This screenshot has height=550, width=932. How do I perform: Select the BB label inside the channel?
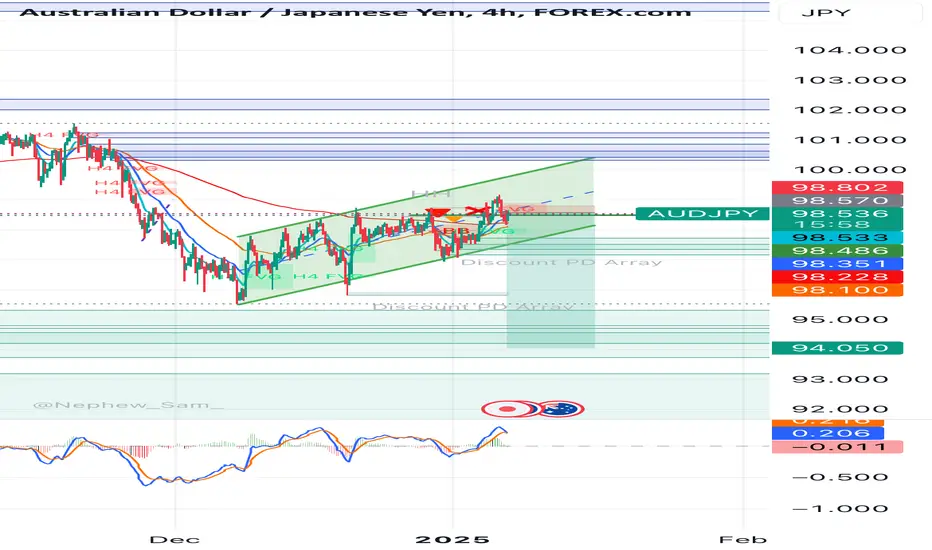point(456,231)
